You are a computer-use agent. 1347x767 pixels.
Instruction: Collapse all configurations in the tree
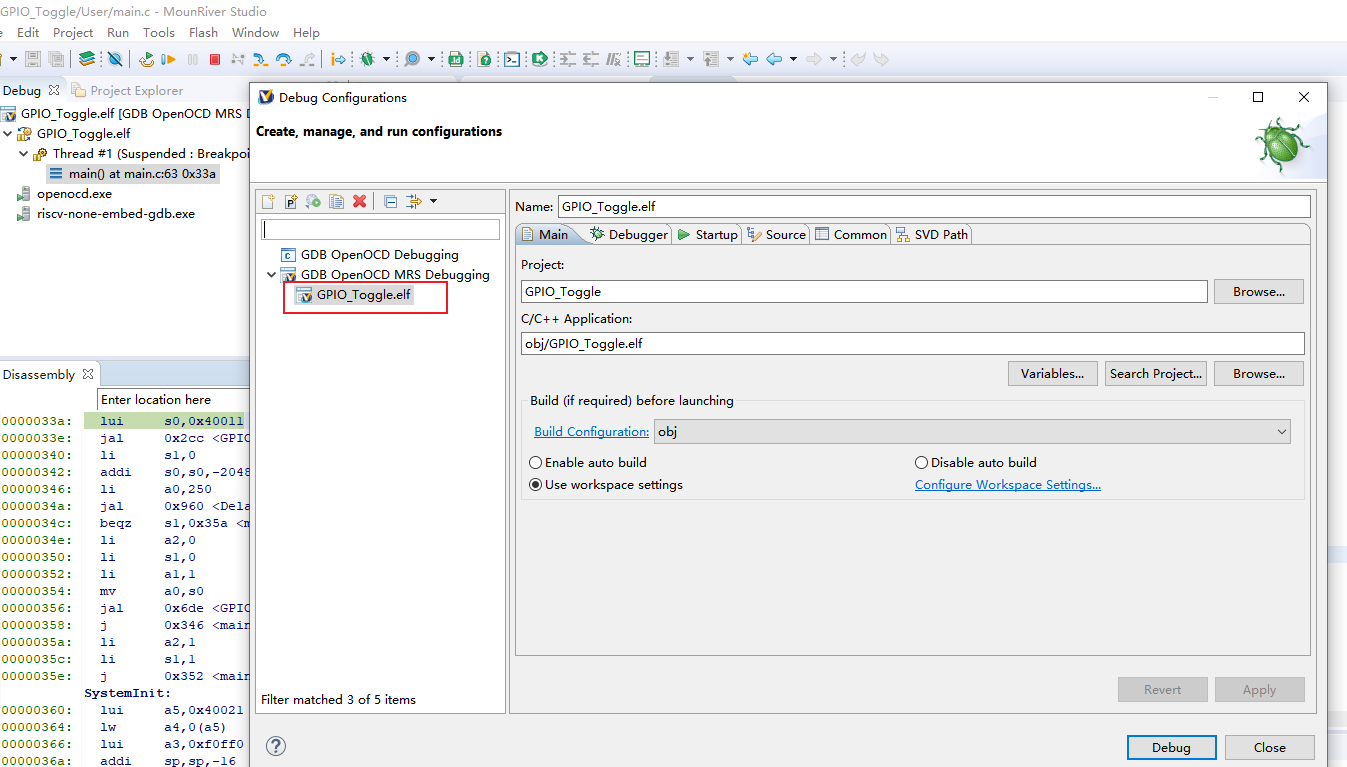pyautogui.click(x=390, y=201)
